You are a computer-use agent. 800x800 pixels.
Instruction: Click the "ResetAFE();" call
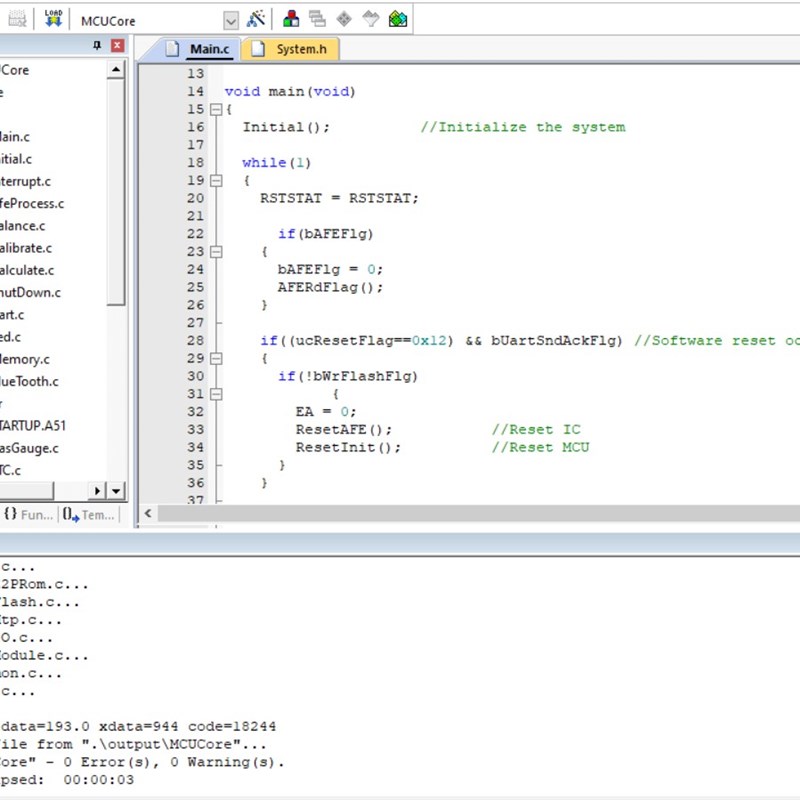coord(344,430)
